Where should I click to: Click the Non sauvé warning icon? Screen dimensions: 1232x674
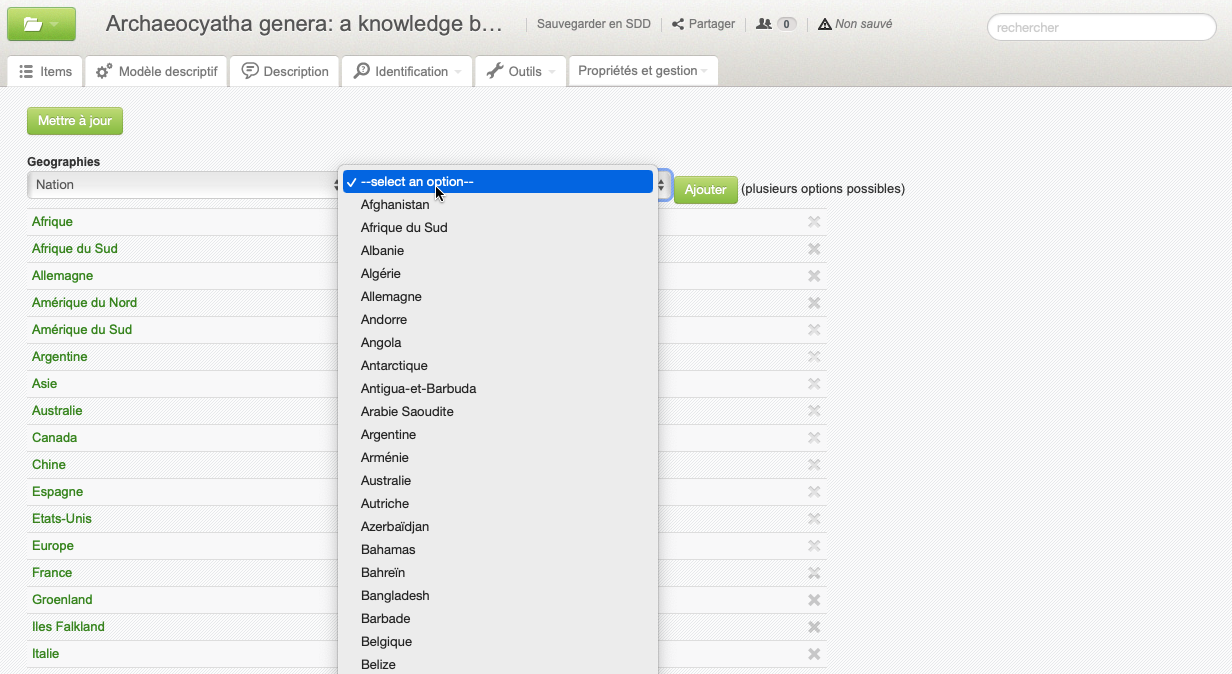pyautogui.click(x=824, y=24)
